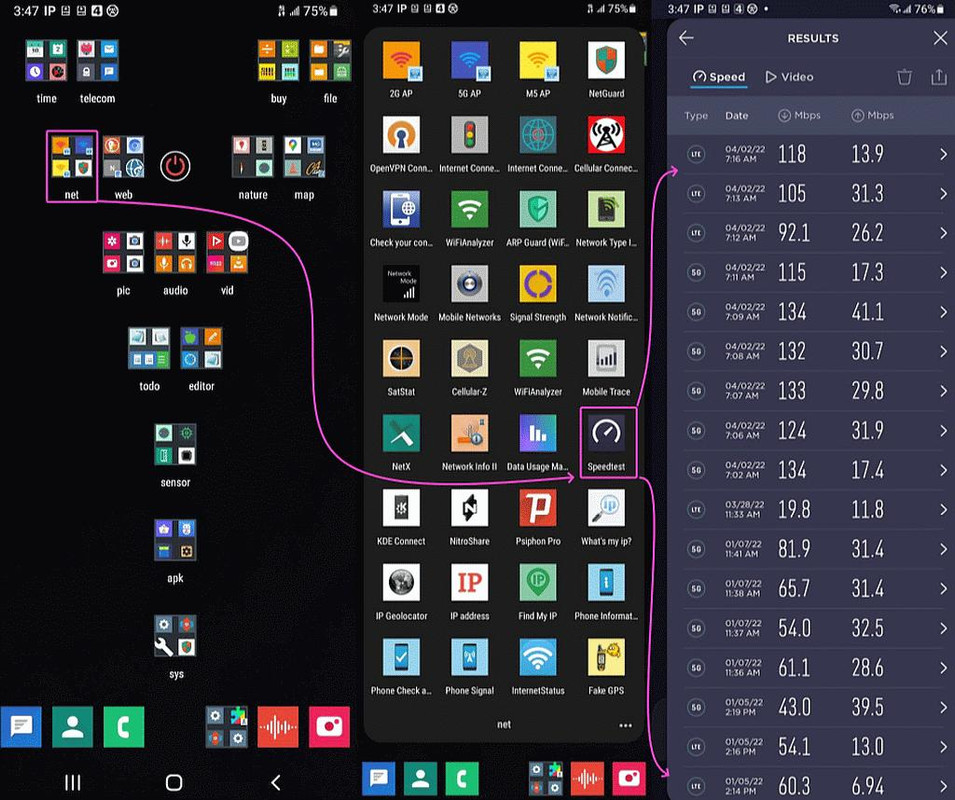Launch the Speedtest app
Viewport: 955px width, 800px height.
(606, 433)
